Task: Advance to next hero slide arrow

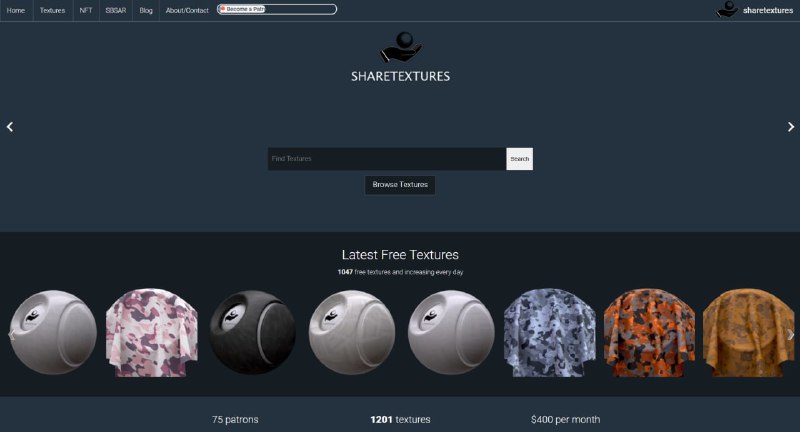Action: [x=790, y=126]
